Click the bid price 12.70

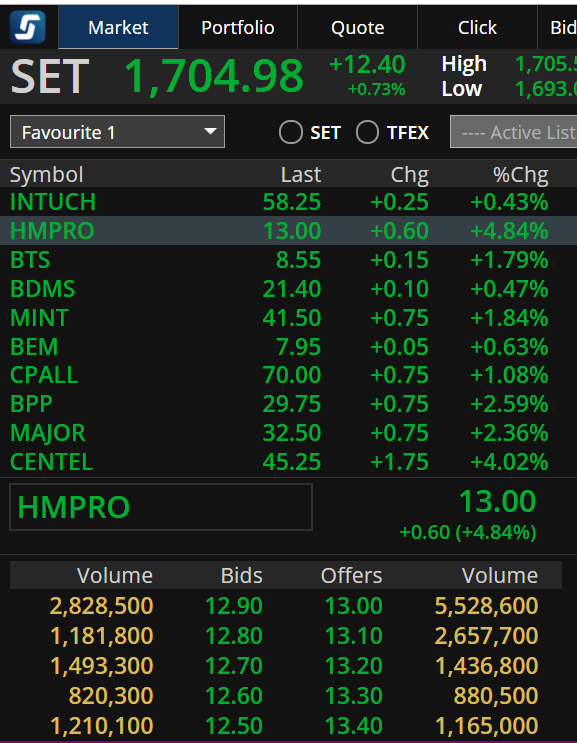pyautogui.click(x=234, y=665)
